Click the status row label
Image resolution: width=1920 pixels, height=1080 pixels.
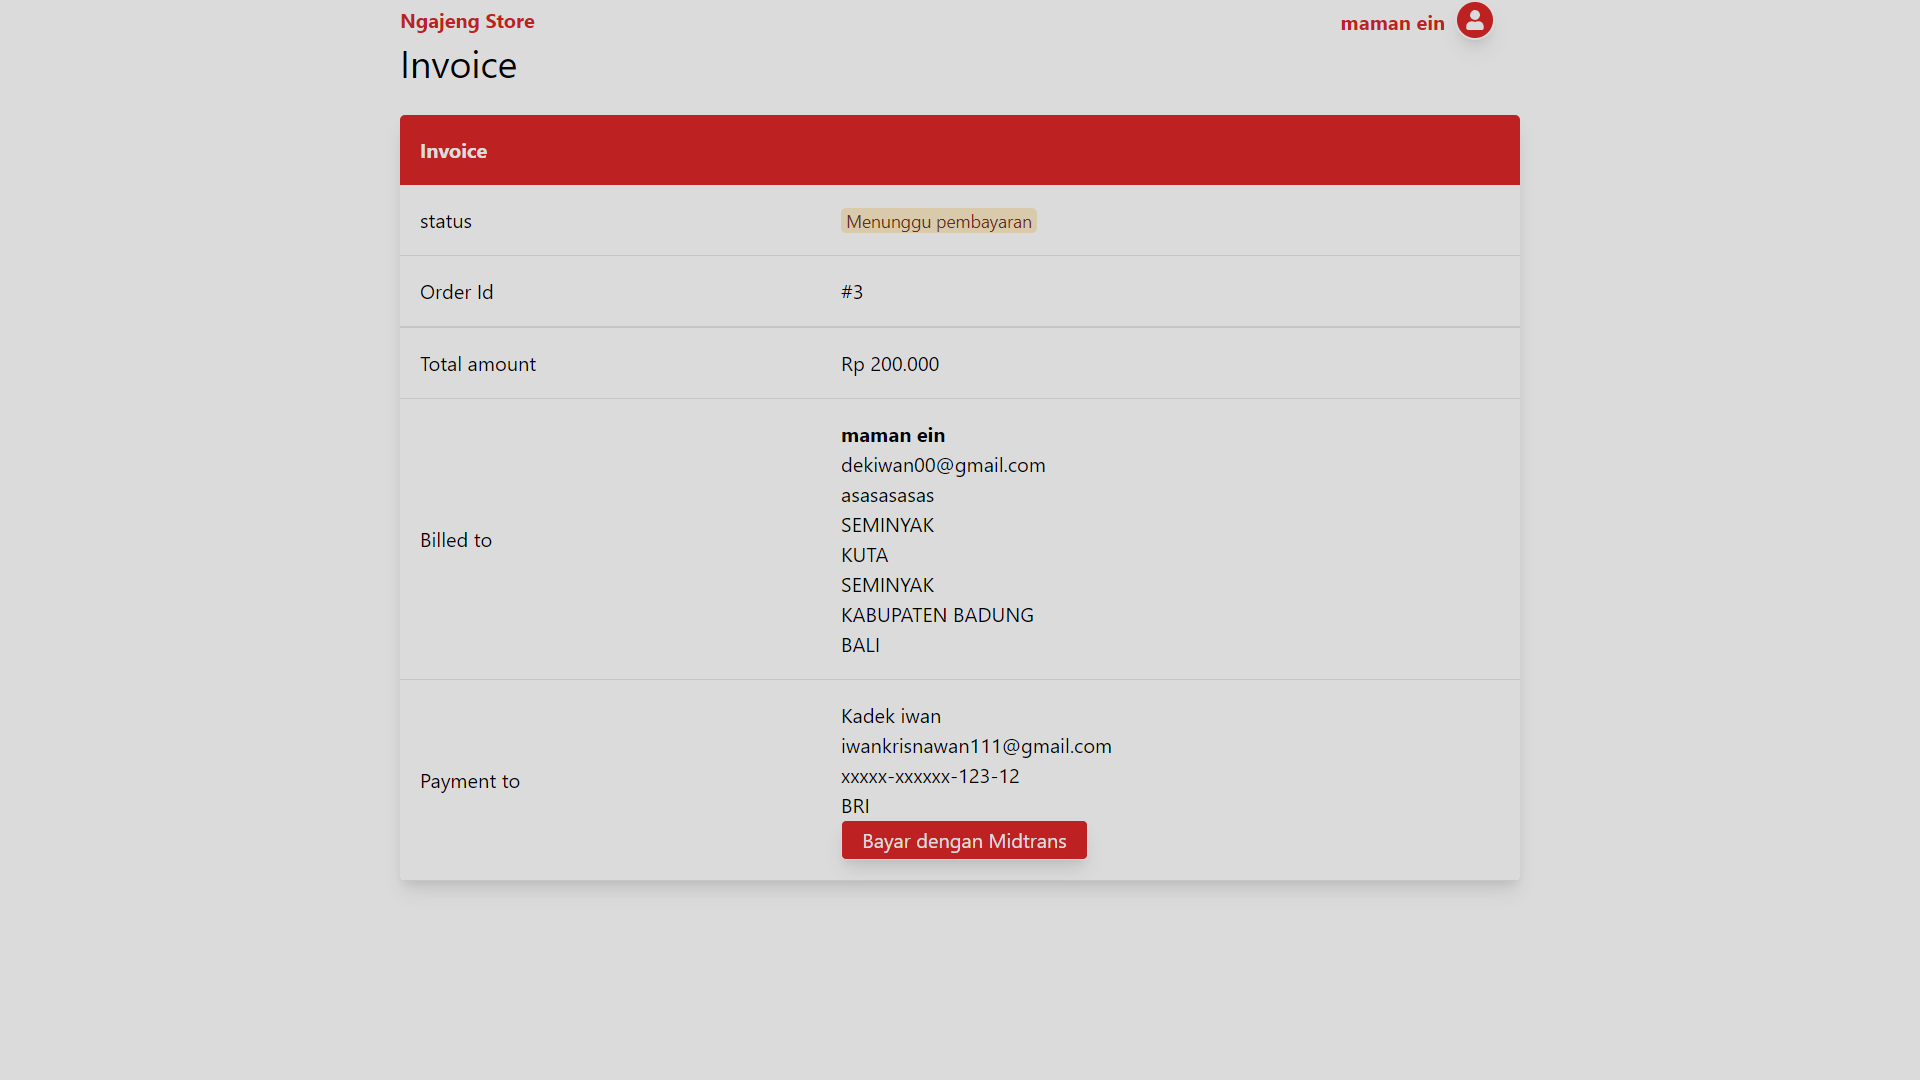(445, 221)
